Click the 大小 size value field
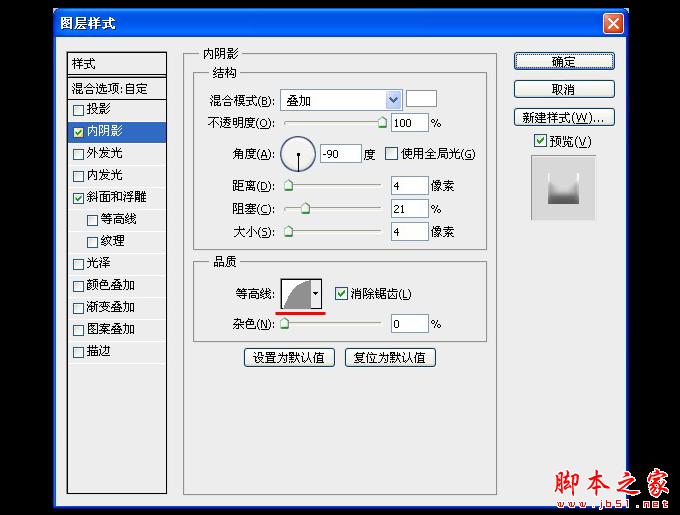The height and width of the screenshot is (515, 680). pyautogui.click(x=409, y=231)
